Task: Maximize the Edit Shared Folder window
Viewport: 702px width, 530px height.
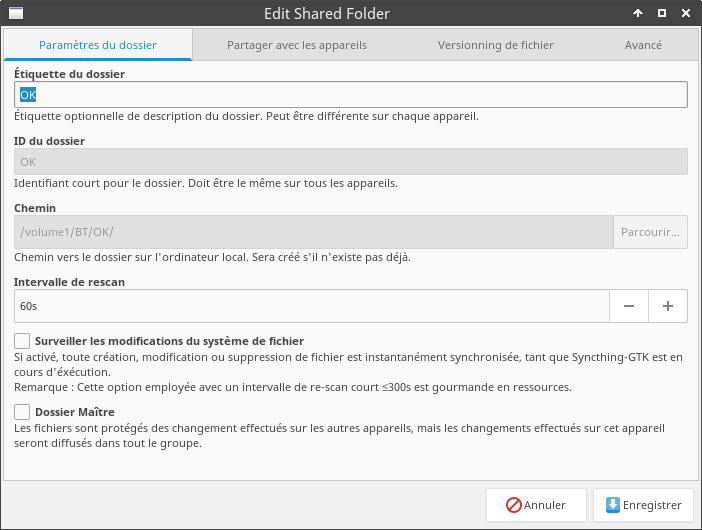Action: tap(662, 13)
